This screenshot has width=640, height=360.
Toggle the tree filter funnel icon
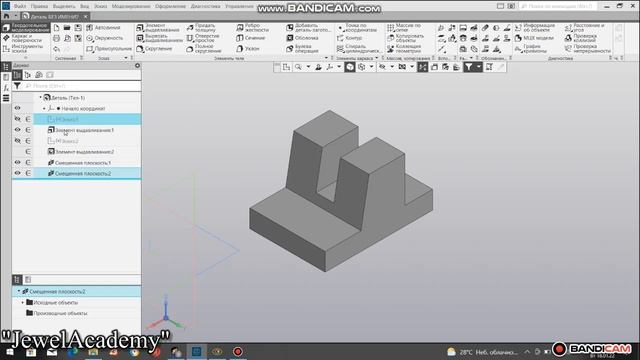pos(17,86)
